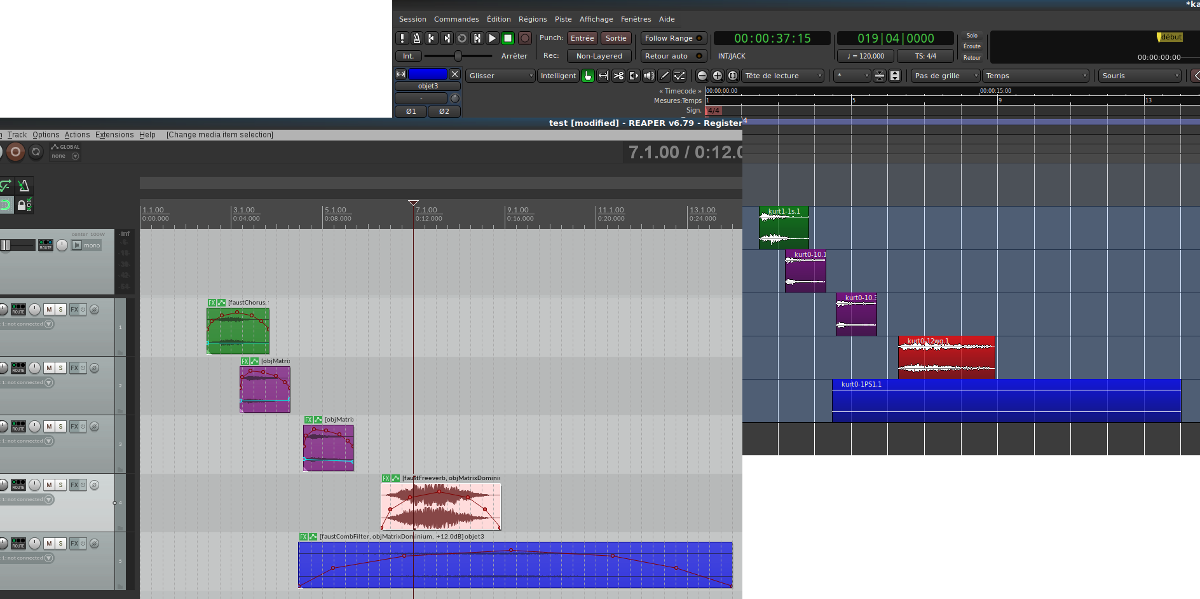Toggle the item lock padlock icon in REAPER

[x=24, y=204]
